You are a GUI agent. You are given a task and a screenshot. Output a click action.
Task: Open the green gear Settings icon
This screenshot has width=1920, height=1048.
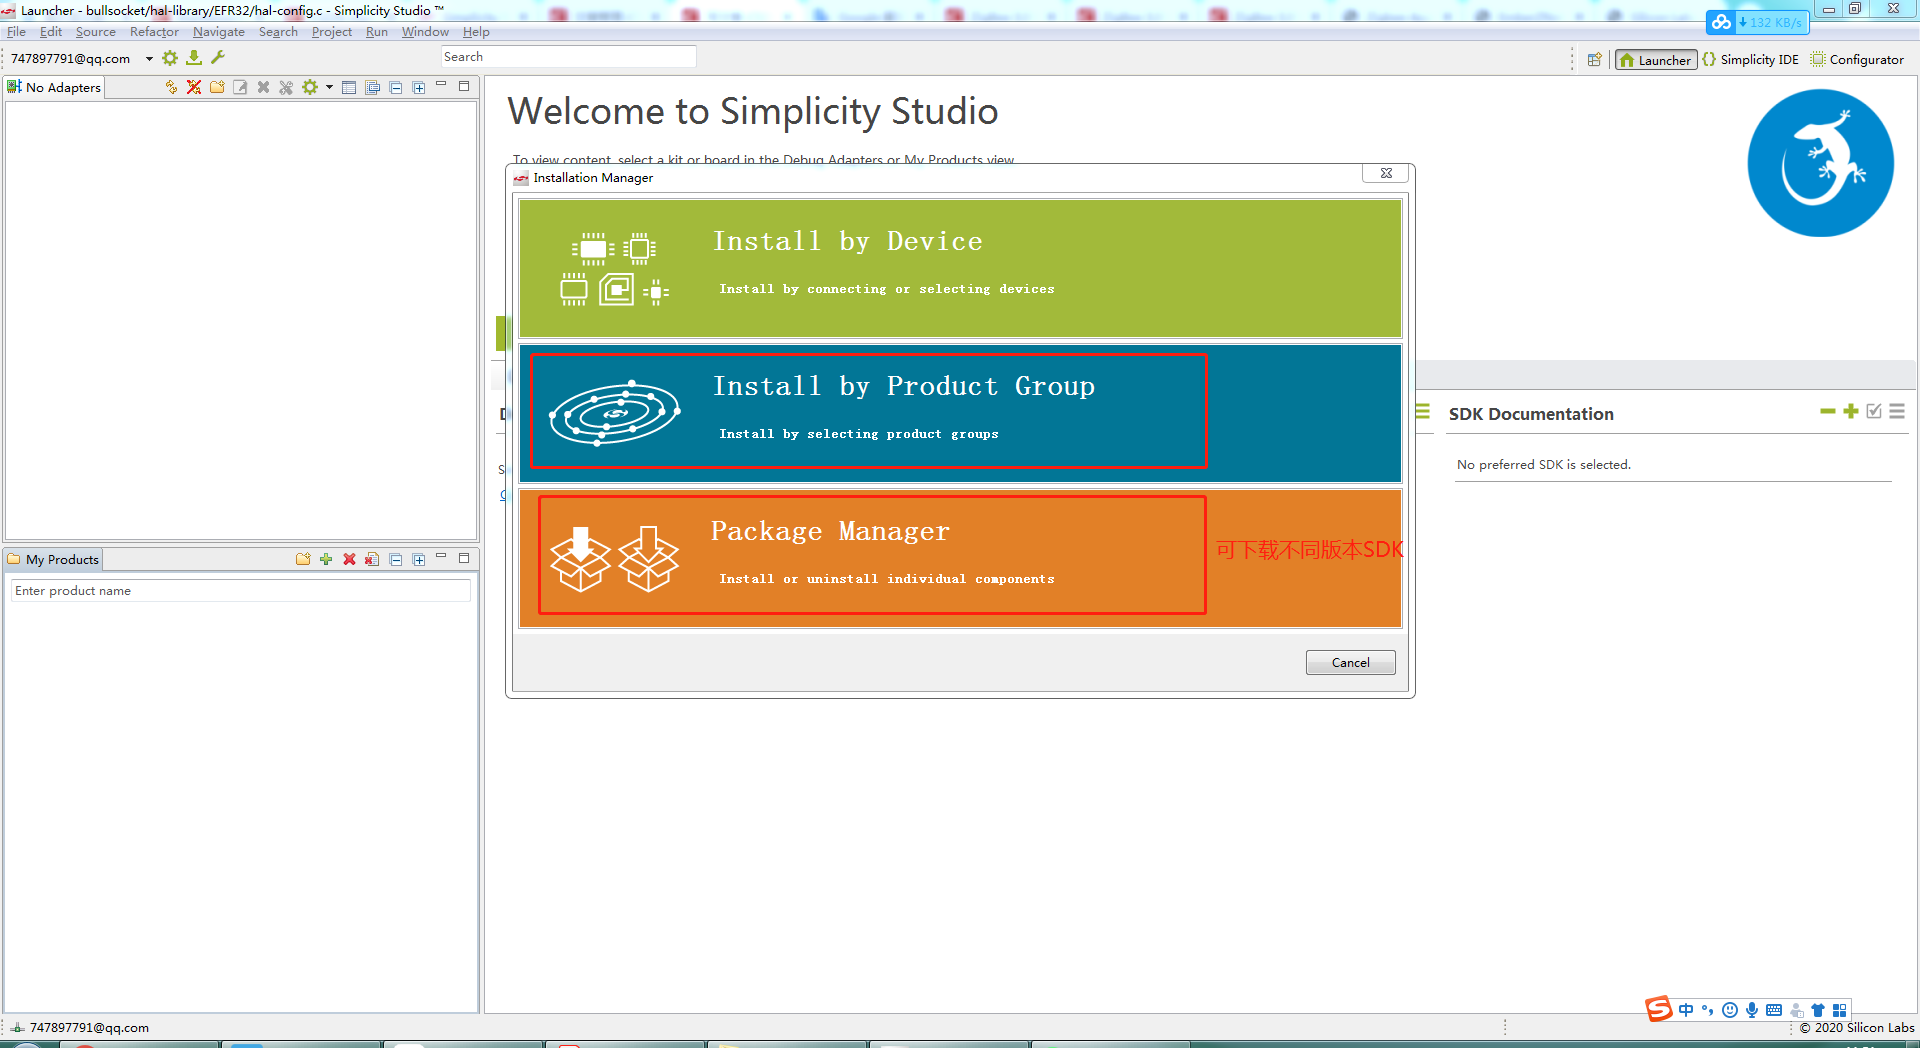click(170, 58)
